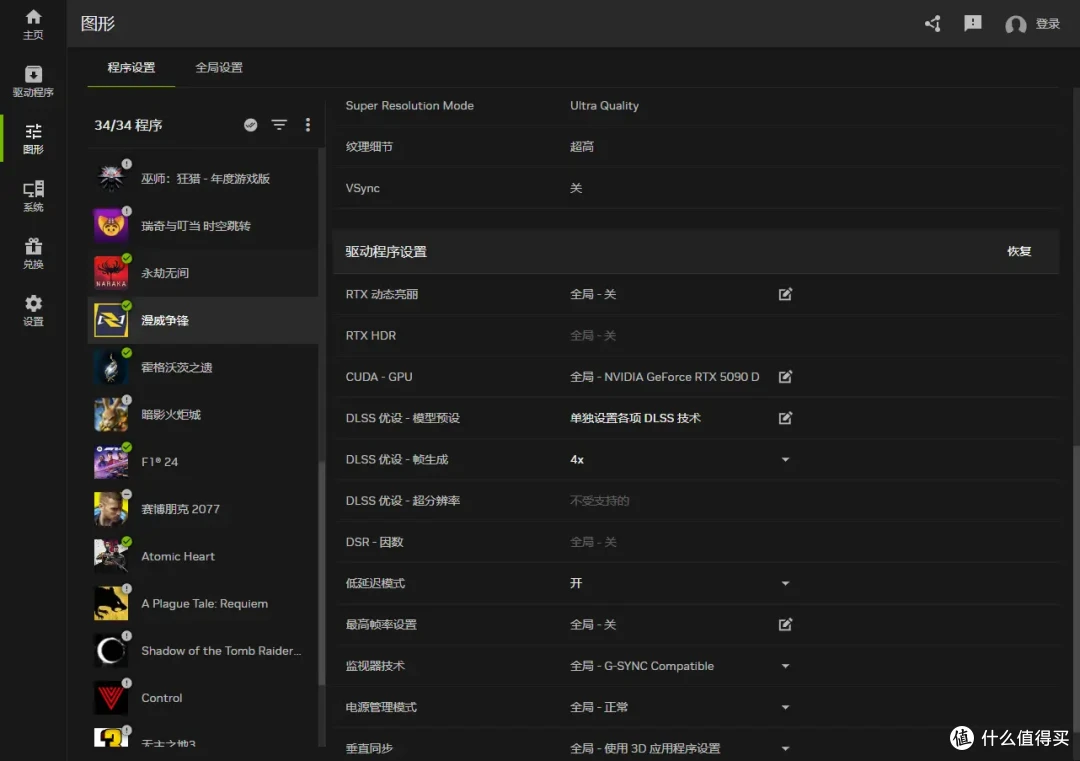The image size is (1080, 761).
Task: Edit the CUDA - GPU setting
Action: (x=785, y=377)
